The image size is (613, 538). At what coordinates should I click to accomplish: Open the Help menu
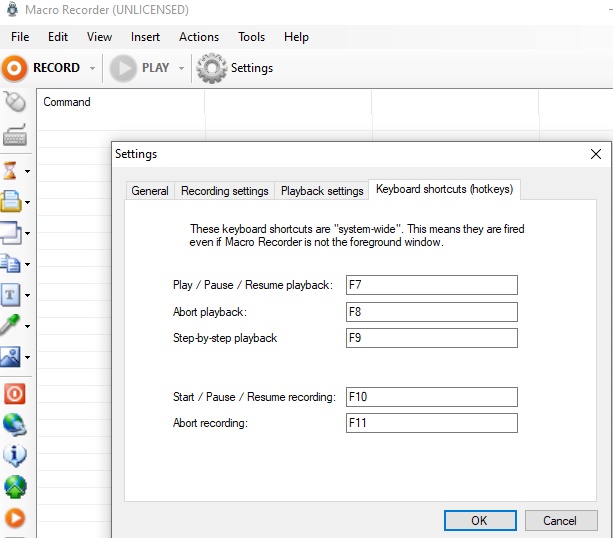point(296,37)
